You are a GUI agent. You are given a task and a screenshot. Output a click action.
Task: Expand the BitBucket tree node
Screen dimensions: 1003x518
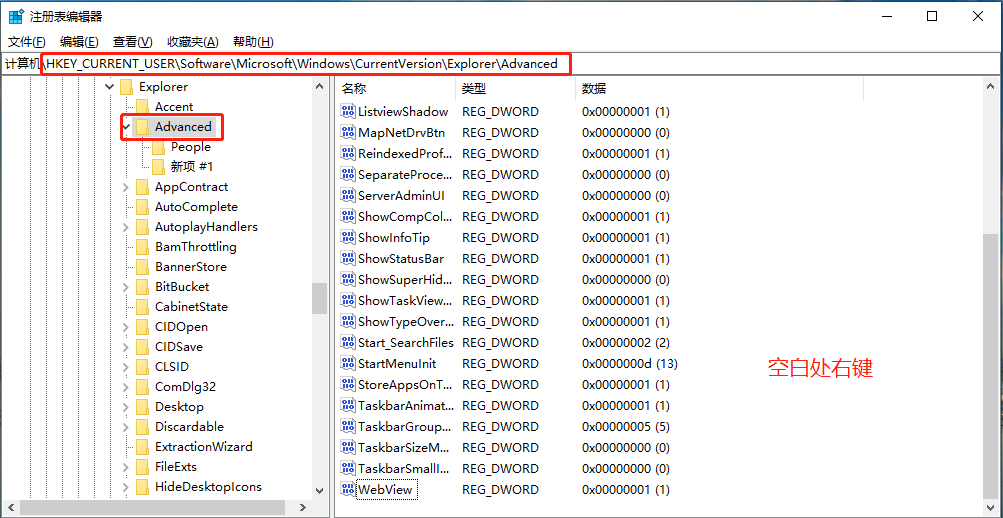(x=125, y=286)
